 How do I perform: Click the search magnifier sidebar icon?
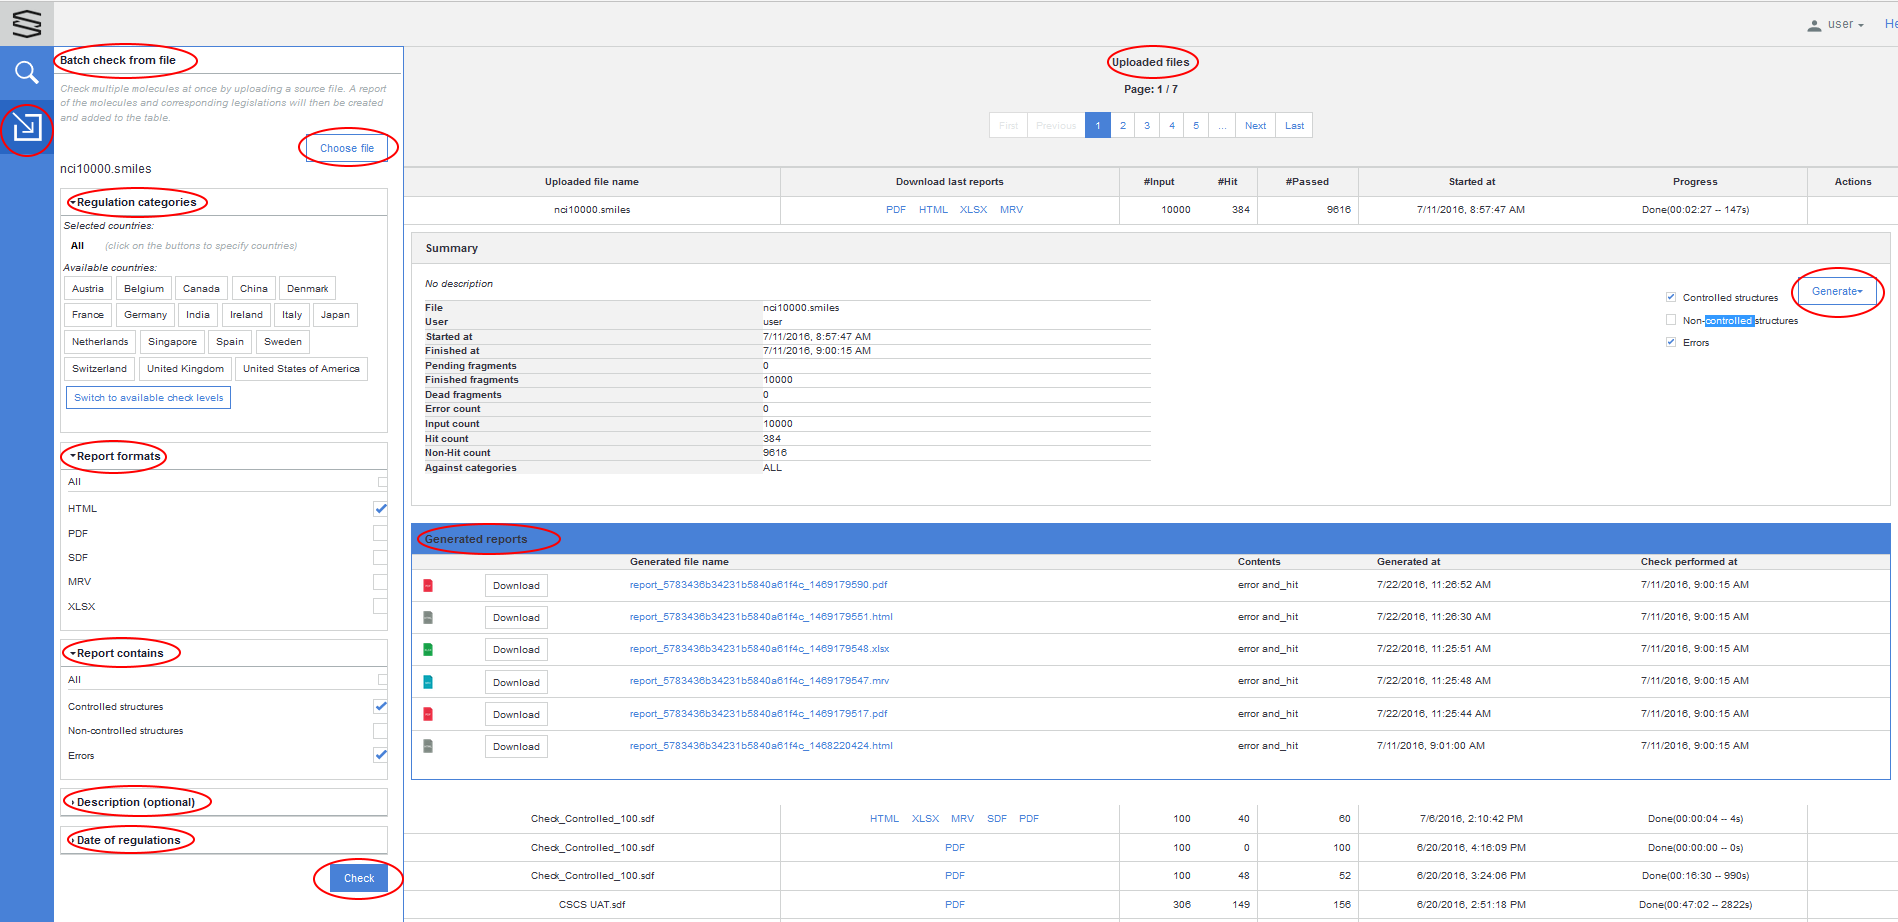(x=26, y=72)
